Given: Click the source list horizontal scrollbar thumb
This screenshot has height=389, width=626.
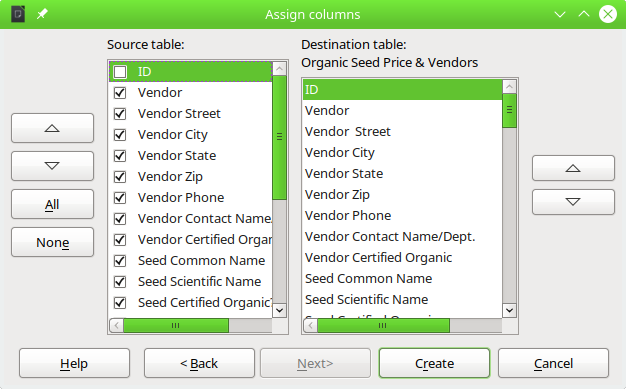Looking at the screenshot, I should 176,325.
